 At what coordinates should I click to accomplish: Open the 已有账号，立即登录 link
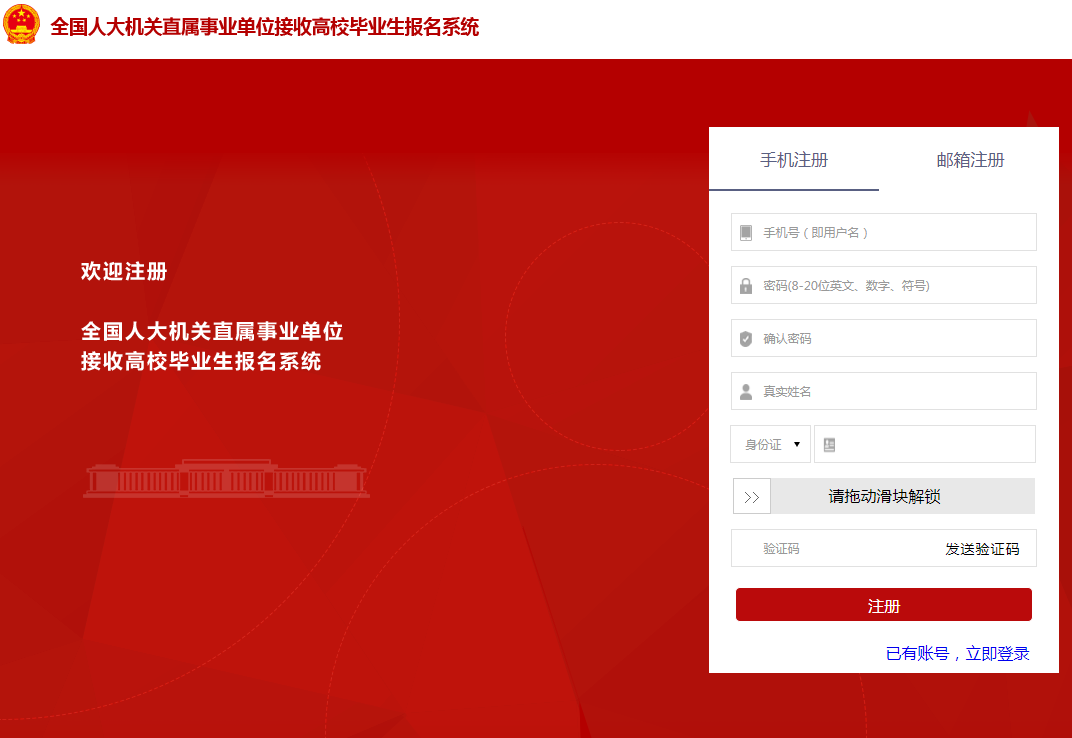tap(957, 654)
